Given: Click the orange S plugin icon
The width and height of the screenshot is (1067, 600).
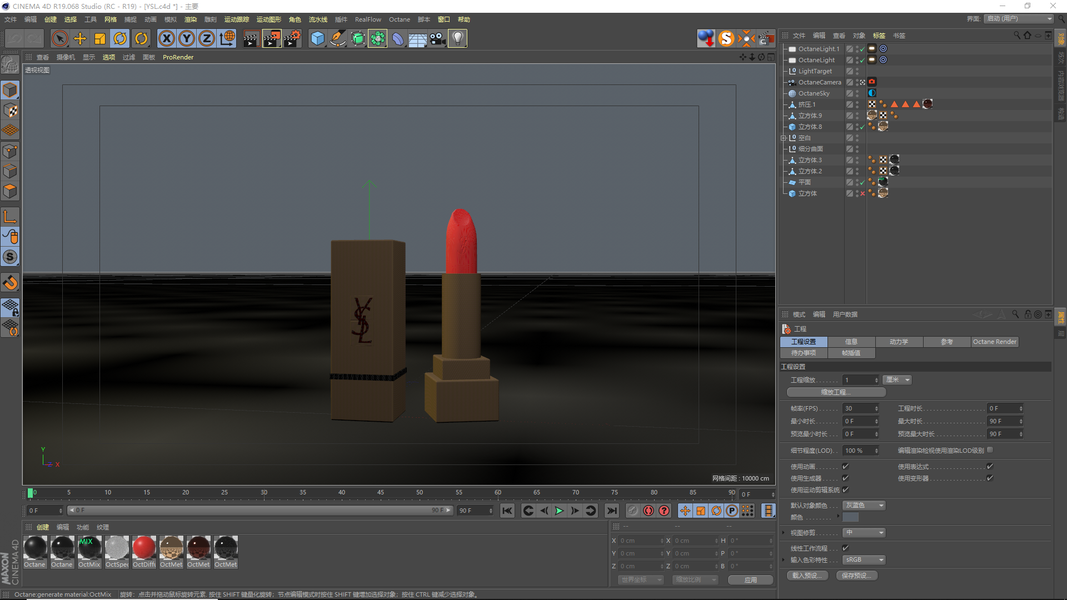Looking at the screenshot, I should point(726,39).
